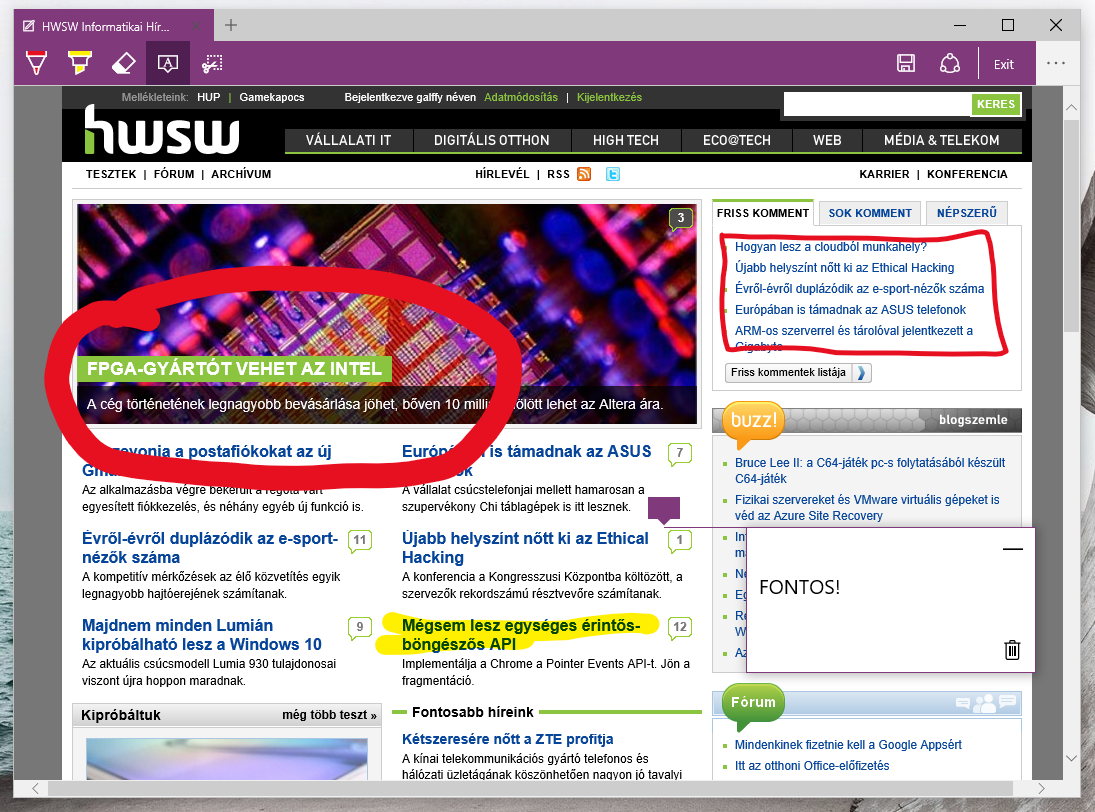1095x812 pixels.
Task: Activate the Add typed note tool
Action: pyautogui.click(x=168, y=64)
